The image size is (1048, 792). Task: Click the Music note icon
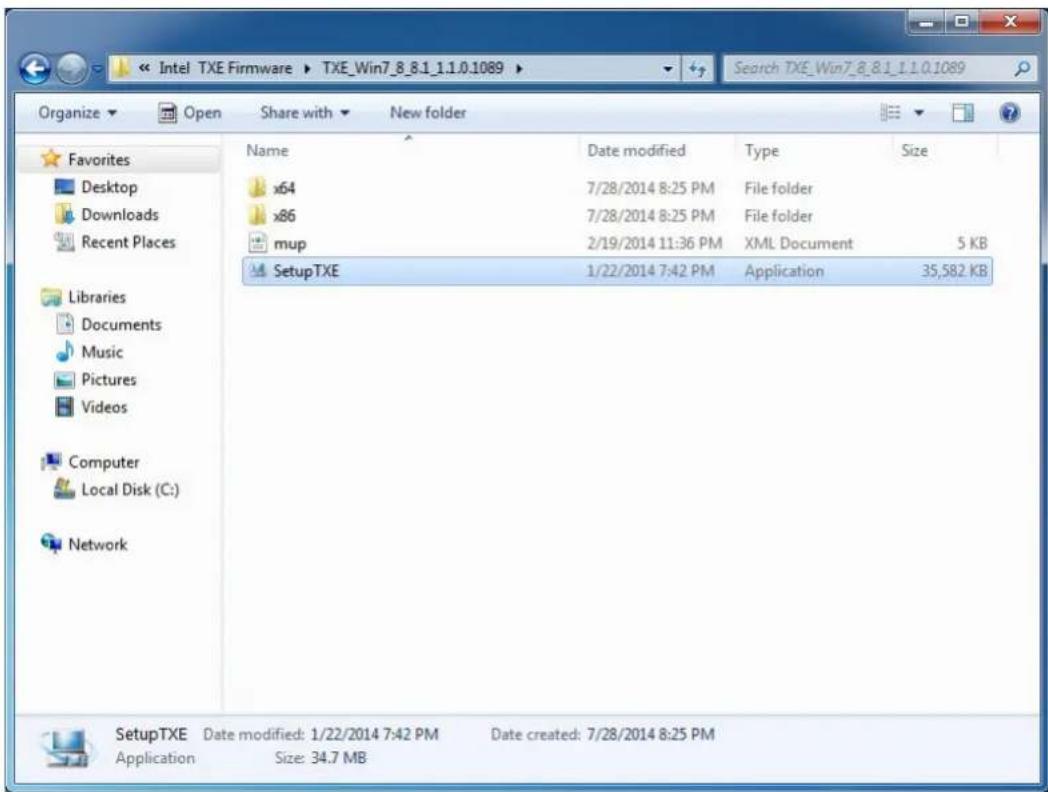[65, 352]
